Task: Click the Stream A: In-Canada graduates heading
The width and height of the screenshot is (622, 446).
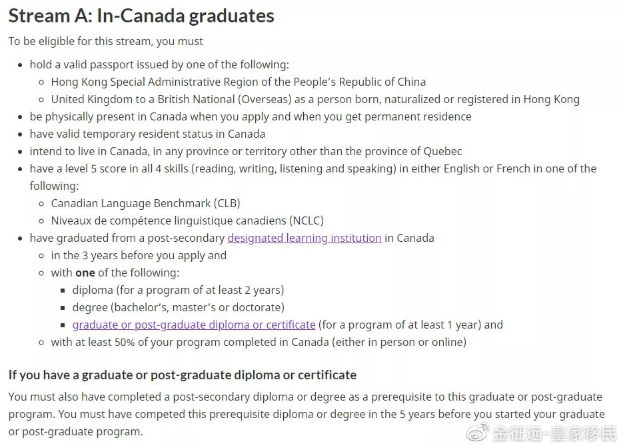Action: pos(141,16)
